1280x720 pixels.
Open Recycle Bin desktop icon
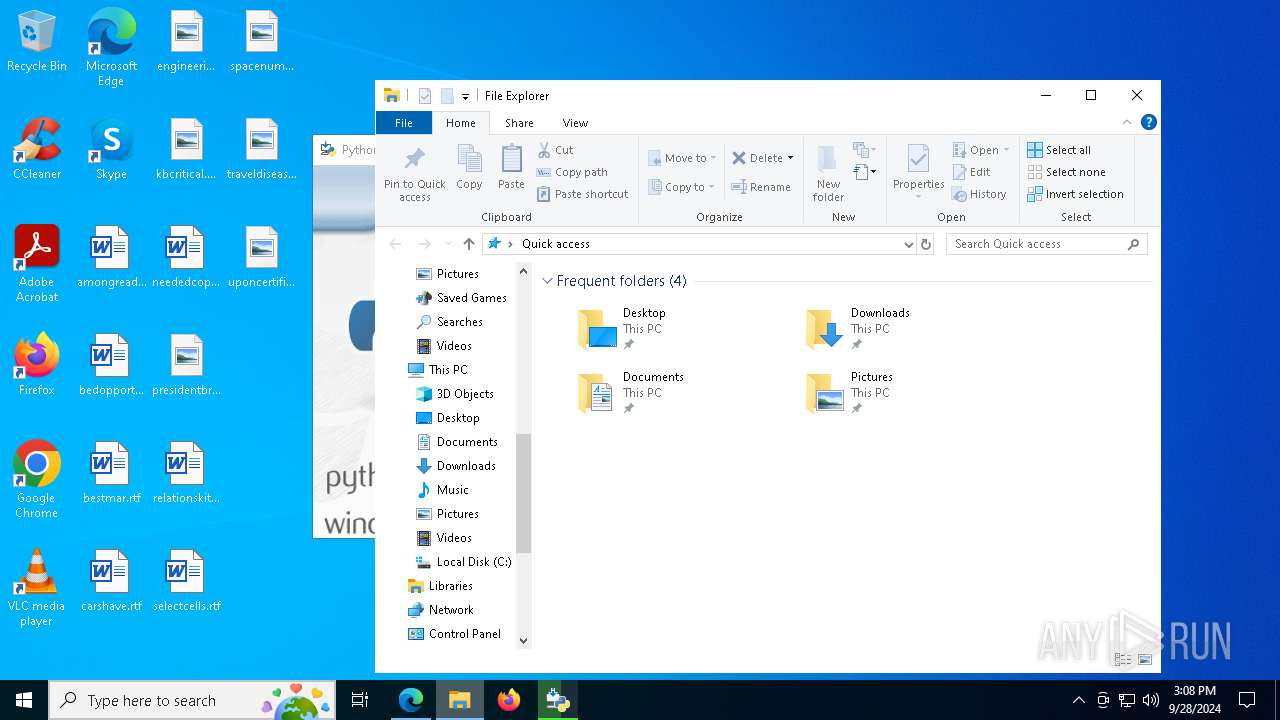point(37,42)
